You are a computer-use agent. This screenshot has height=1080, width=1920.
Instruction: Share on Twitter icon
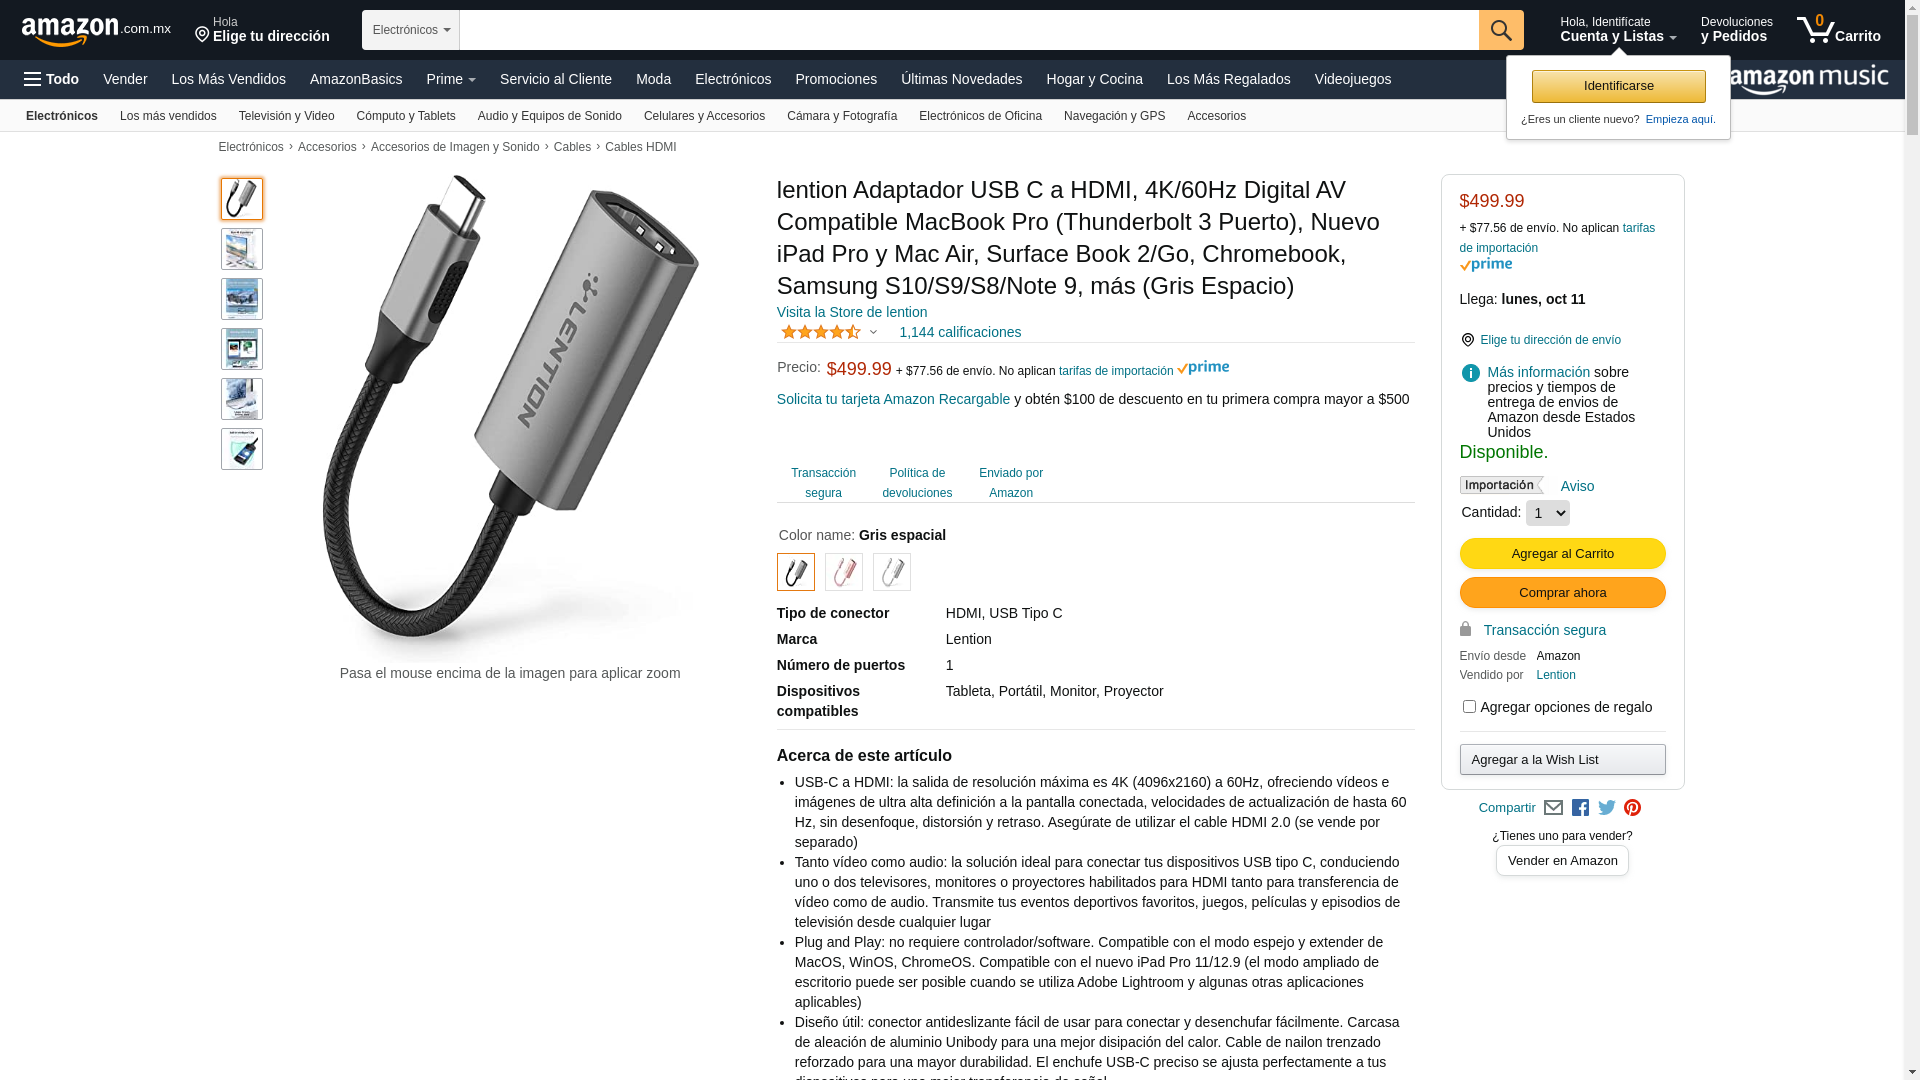tap(1607, 808)
